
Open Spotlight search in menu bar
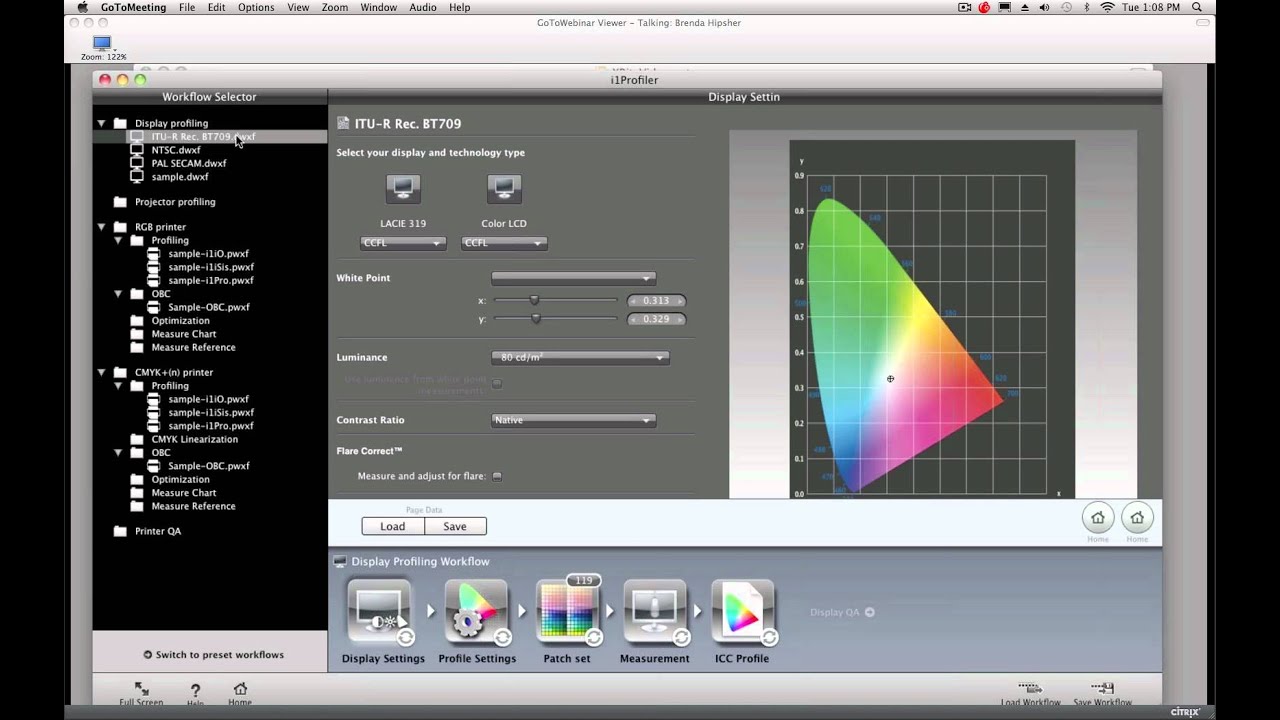coord(1197,7)
